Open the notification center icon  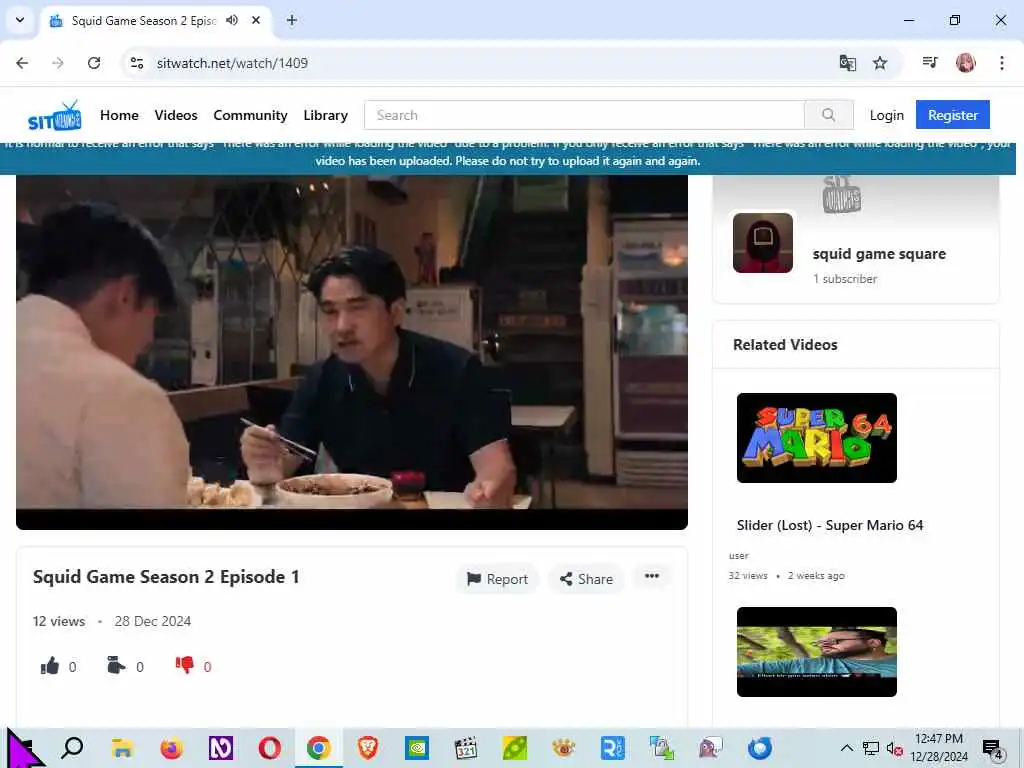[x=993, y=748]
